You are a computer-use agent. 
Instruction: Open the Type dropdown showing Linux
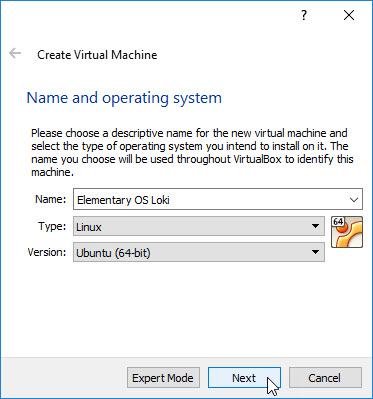199,227
